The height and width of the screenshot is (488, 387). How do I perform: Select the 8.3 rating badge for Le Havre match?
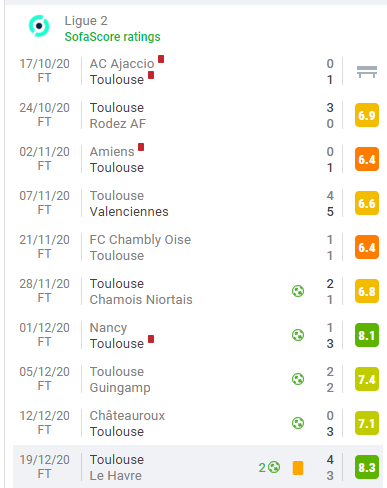(367, 467)
